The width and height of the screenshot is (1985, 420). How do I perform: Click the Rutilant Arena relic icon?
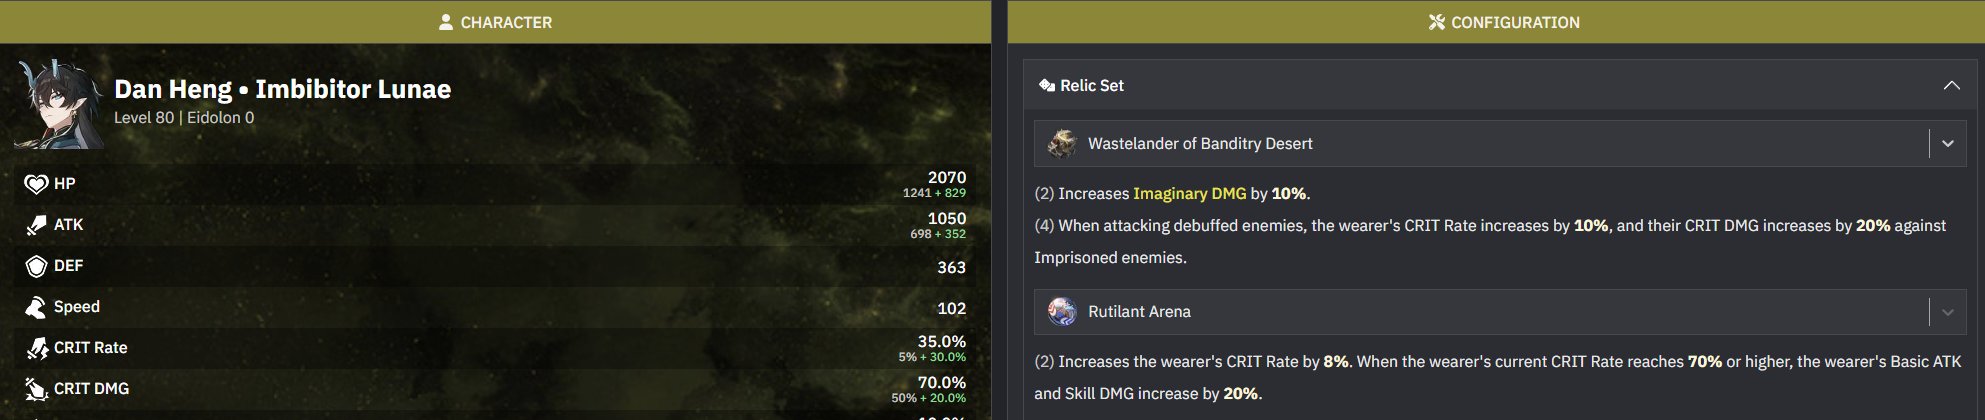(1062, 312)
